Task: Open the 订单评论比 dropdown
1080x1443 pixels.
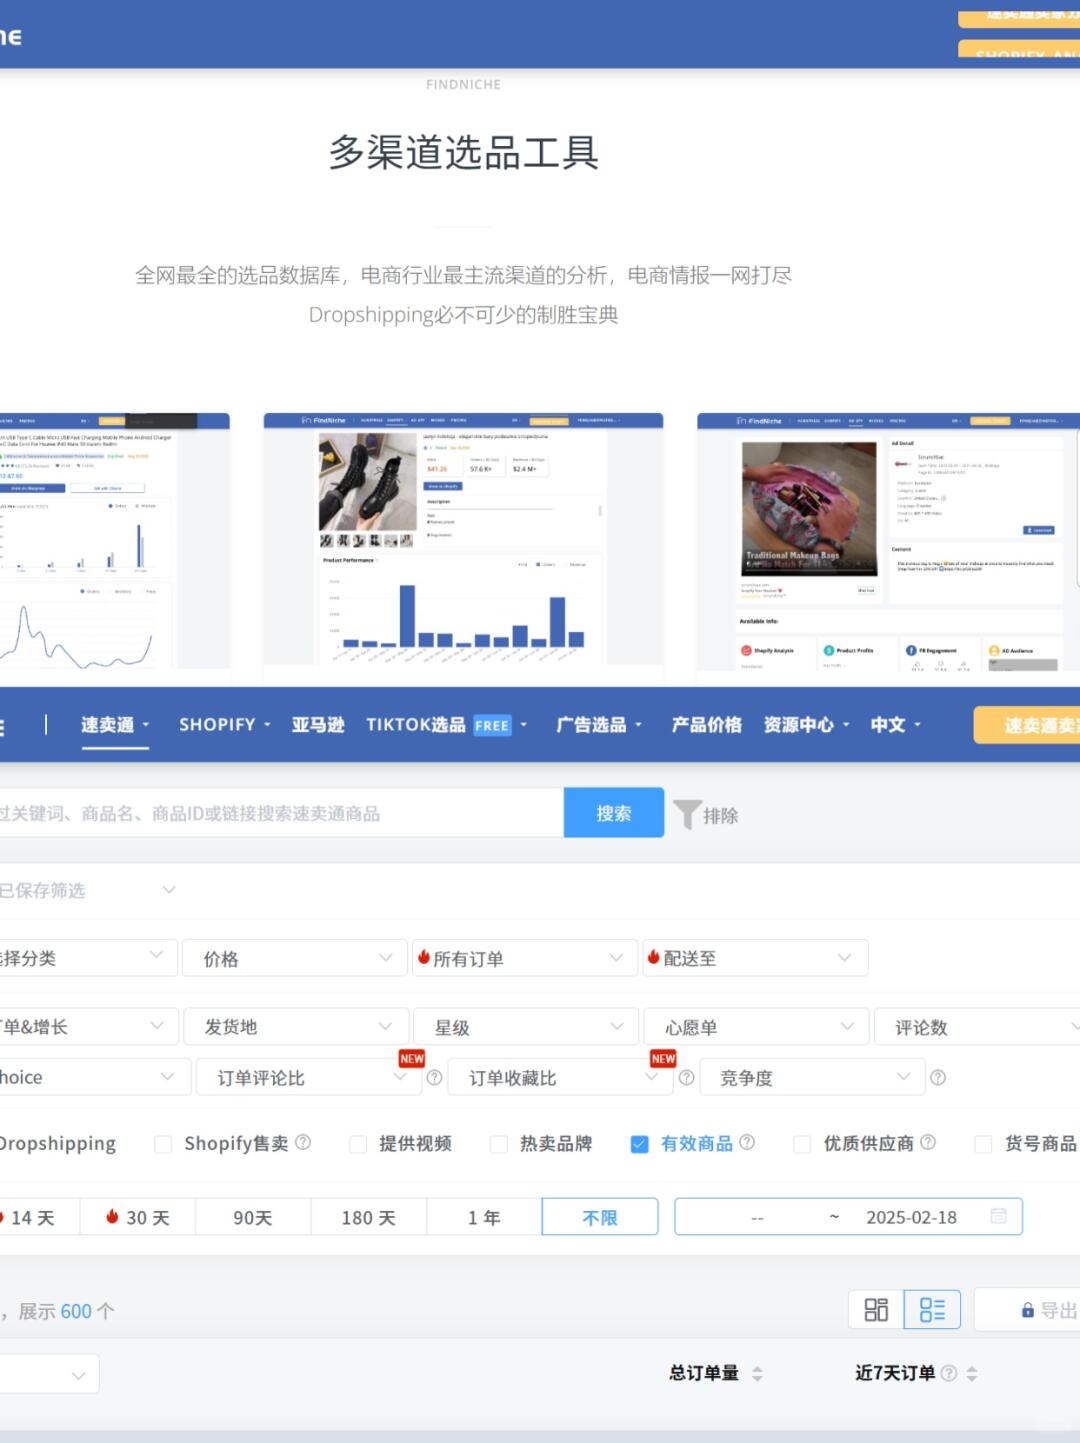Action: coord(308,1077)
